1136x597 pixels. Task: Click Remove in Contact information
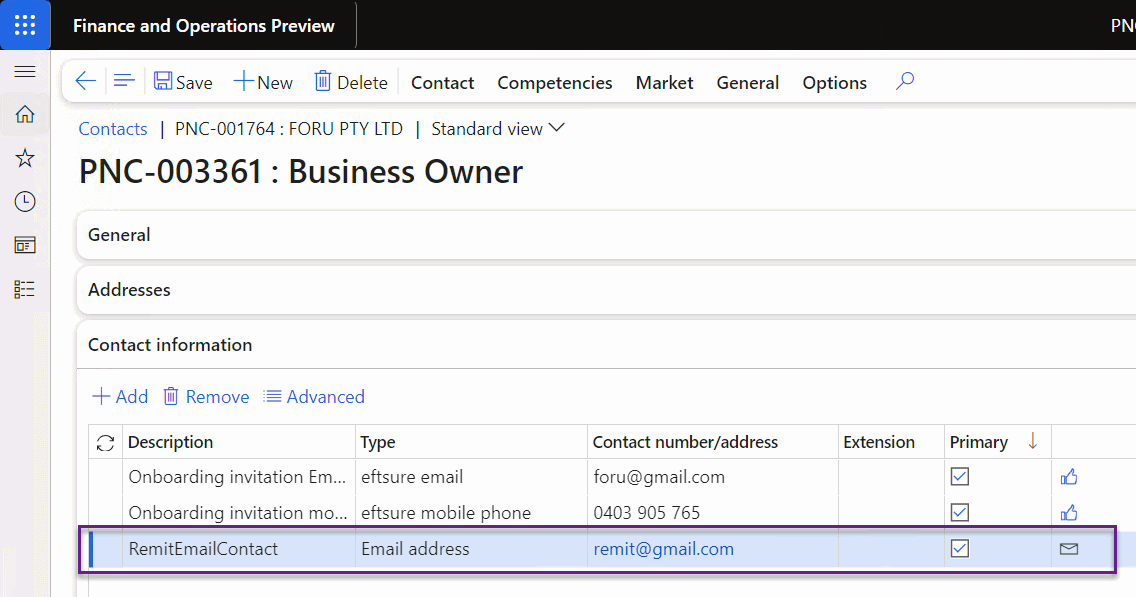click(206, 396)
